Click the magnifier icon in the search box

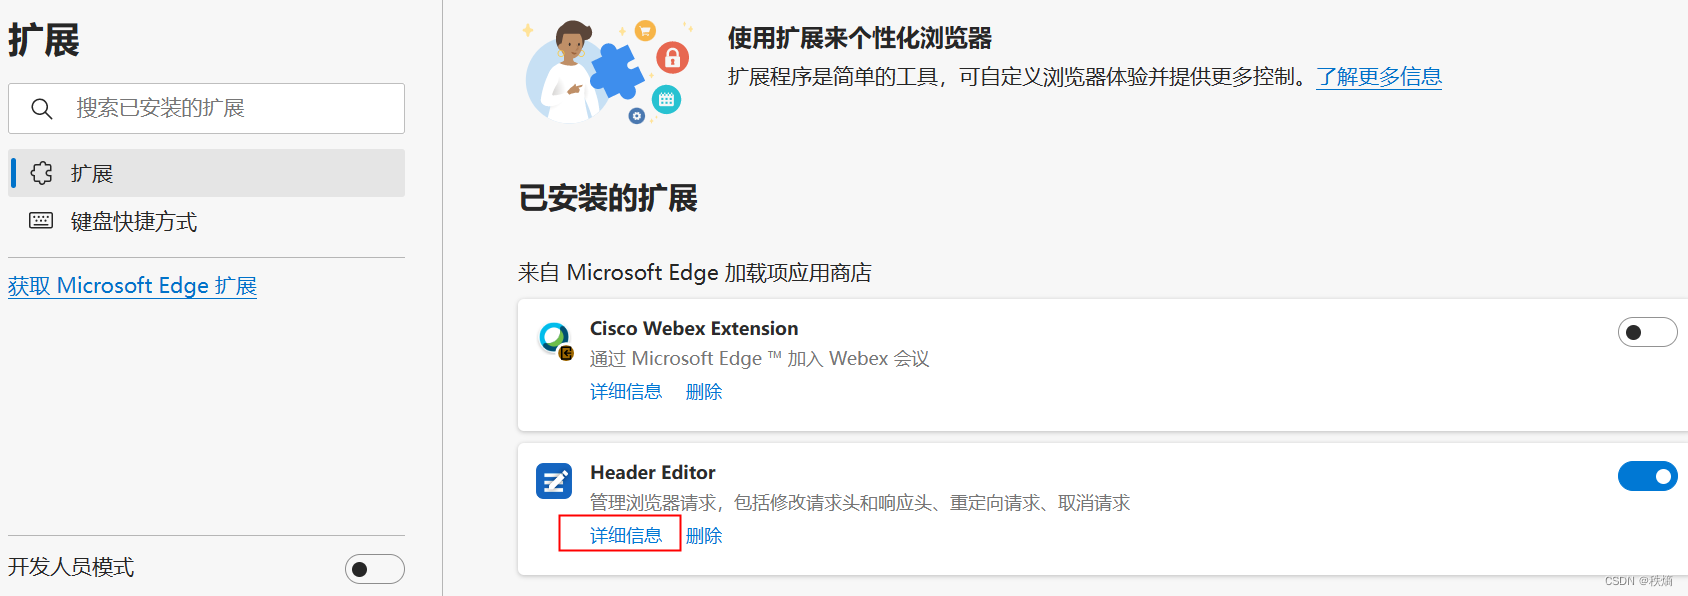(41, 108)
